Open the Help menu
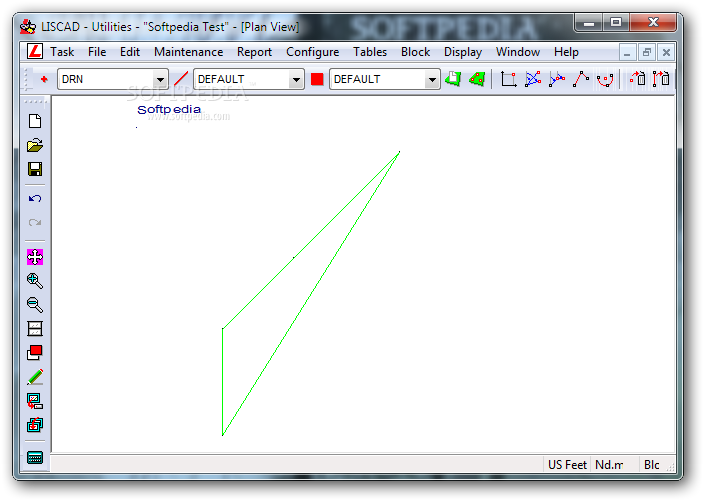Screen dimensions: 704x501 pos(566,52)
